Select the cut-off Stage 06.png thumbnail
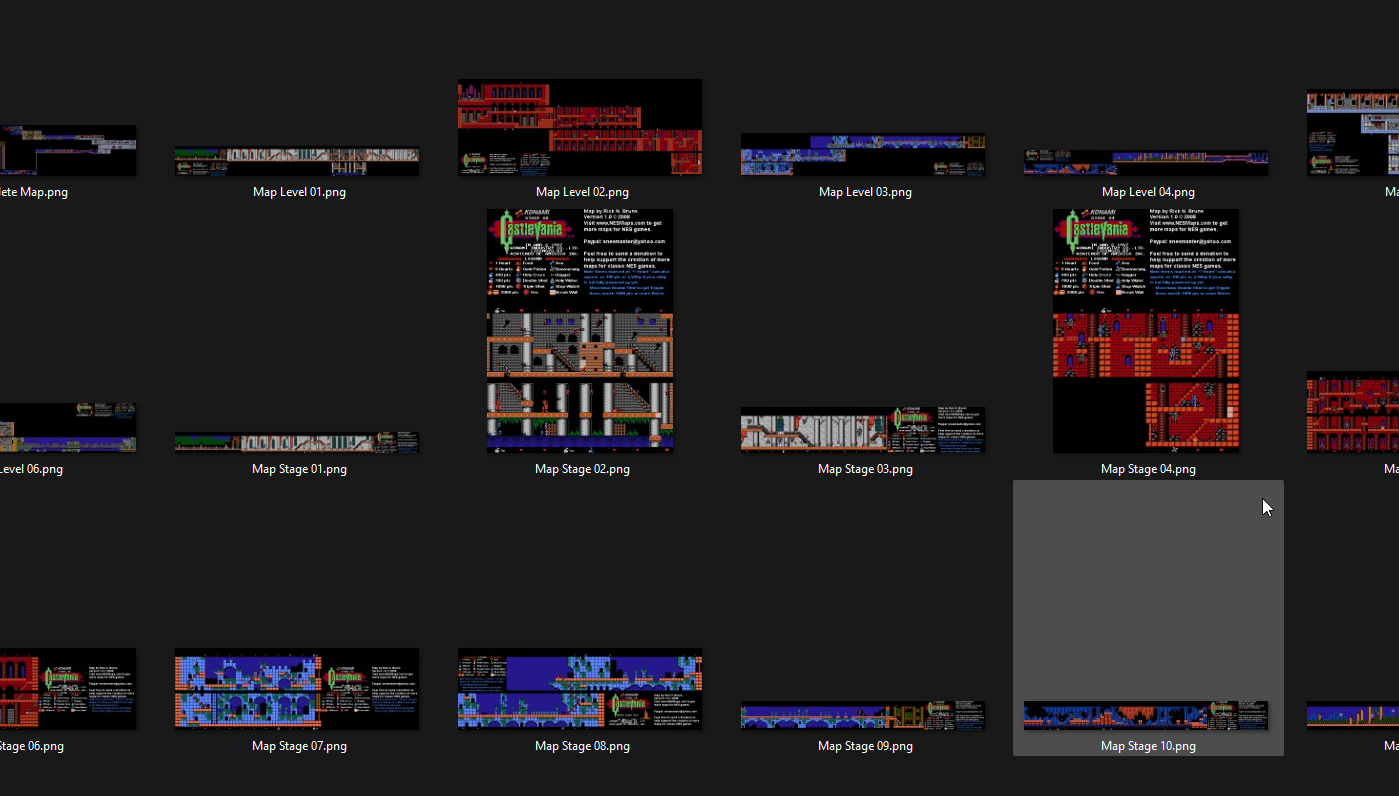This screenshot has height=796, width=1399. pyautogui.click(x=68, y=689)
